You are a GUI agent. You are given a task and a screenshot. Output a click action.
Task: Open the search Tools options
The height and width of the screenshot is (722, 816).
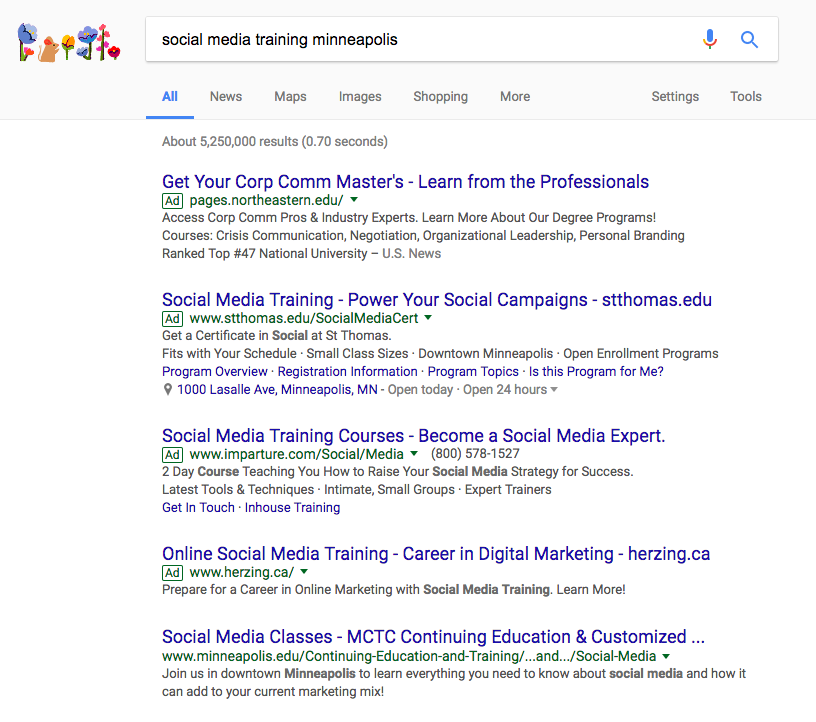click(746, 96)
